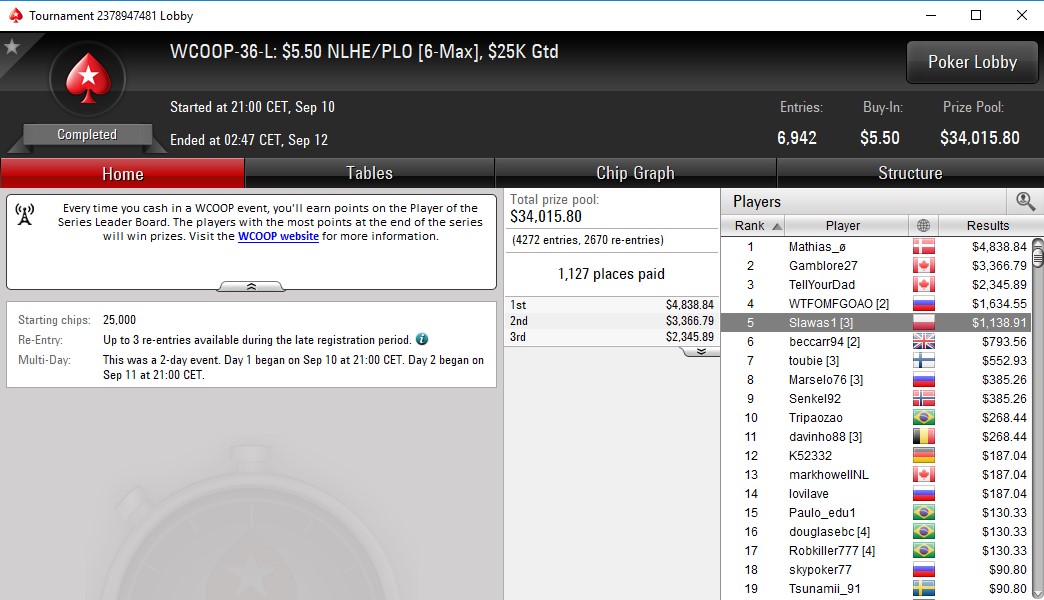
Task: Expand the prize payouts list
Action: [x=701, y=352]
